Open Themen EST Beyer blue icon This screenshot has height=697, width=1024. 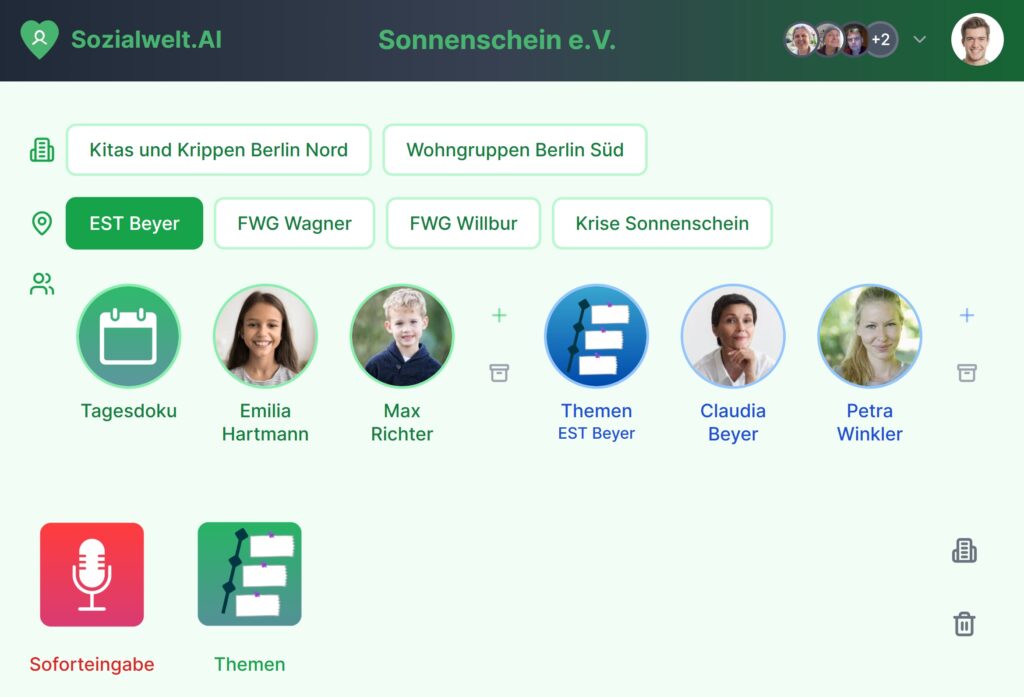point(596,336)
